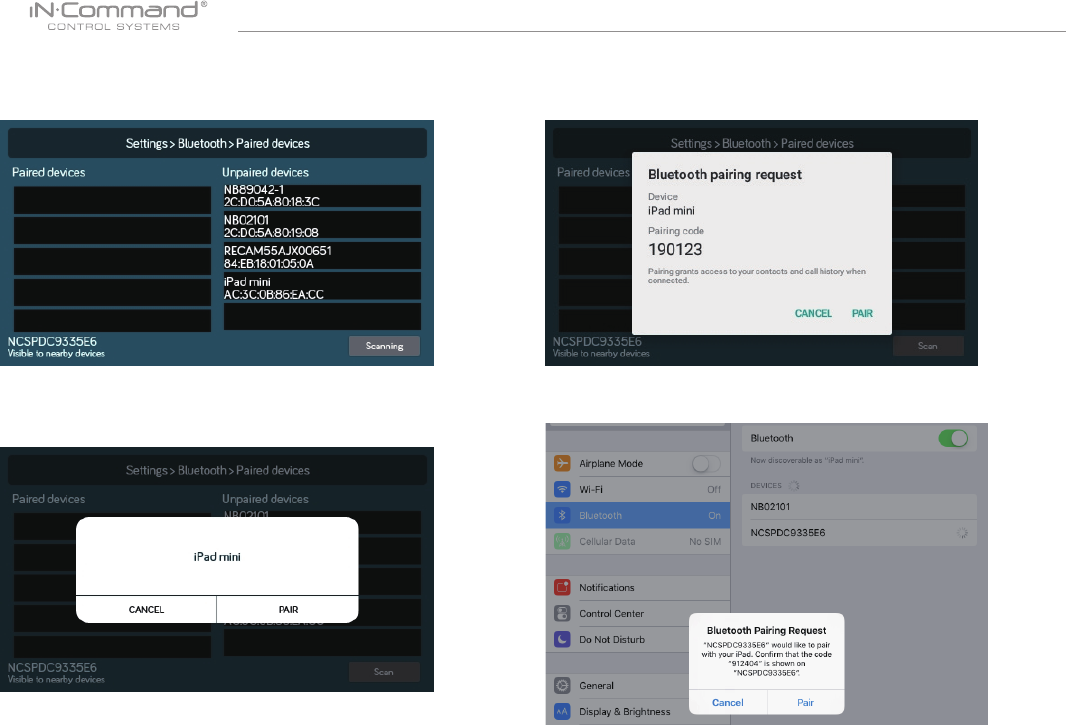
Task: Click the General gear icon
Action: point(562,686)
